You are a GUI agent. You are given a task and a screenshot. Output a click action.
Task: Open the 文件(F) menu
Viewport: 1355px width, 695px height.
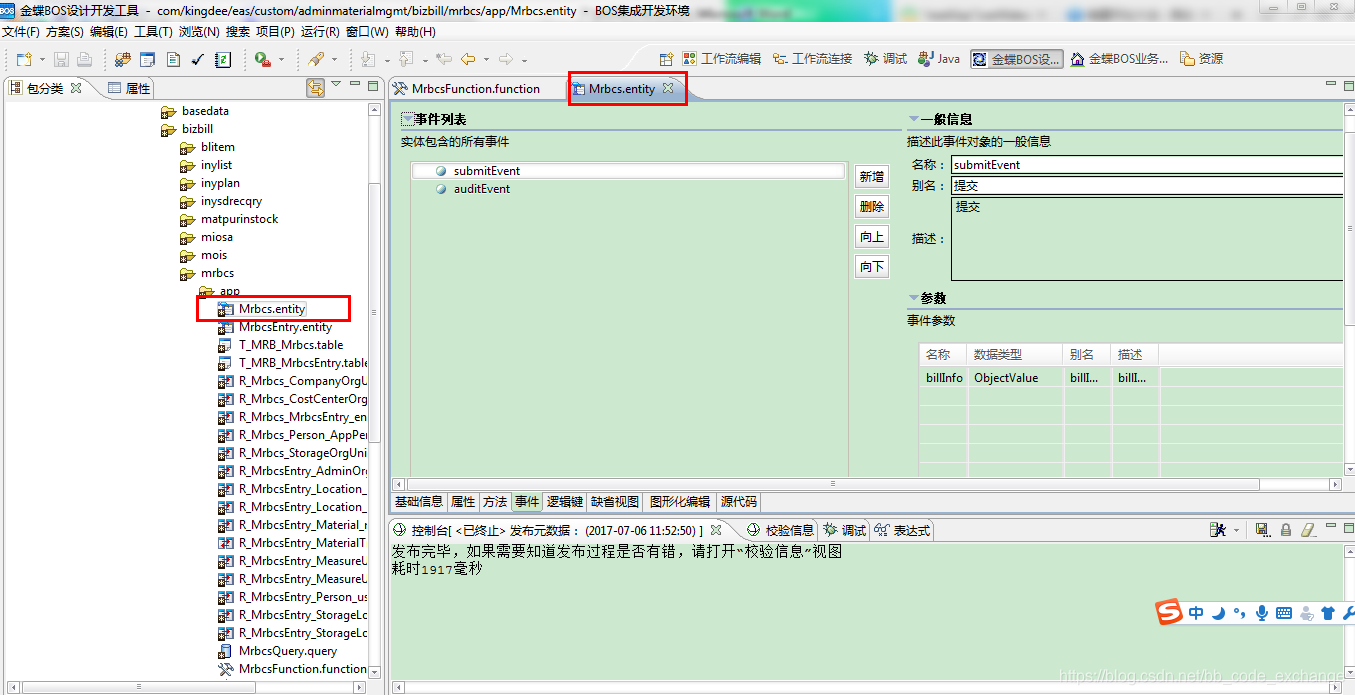click(21, 32)
